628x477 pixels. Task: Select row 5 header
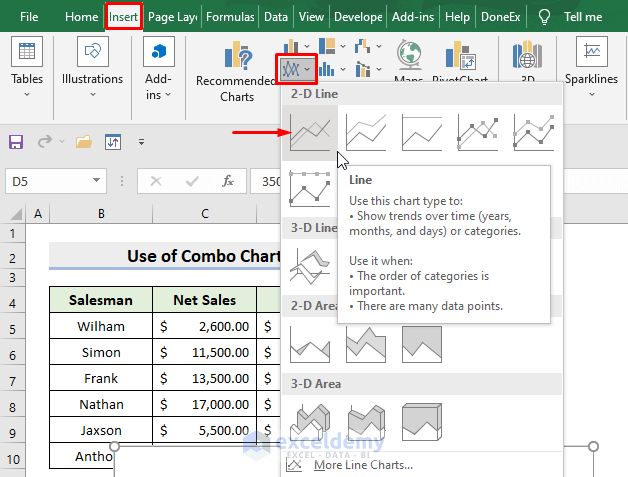click(12, 329)
